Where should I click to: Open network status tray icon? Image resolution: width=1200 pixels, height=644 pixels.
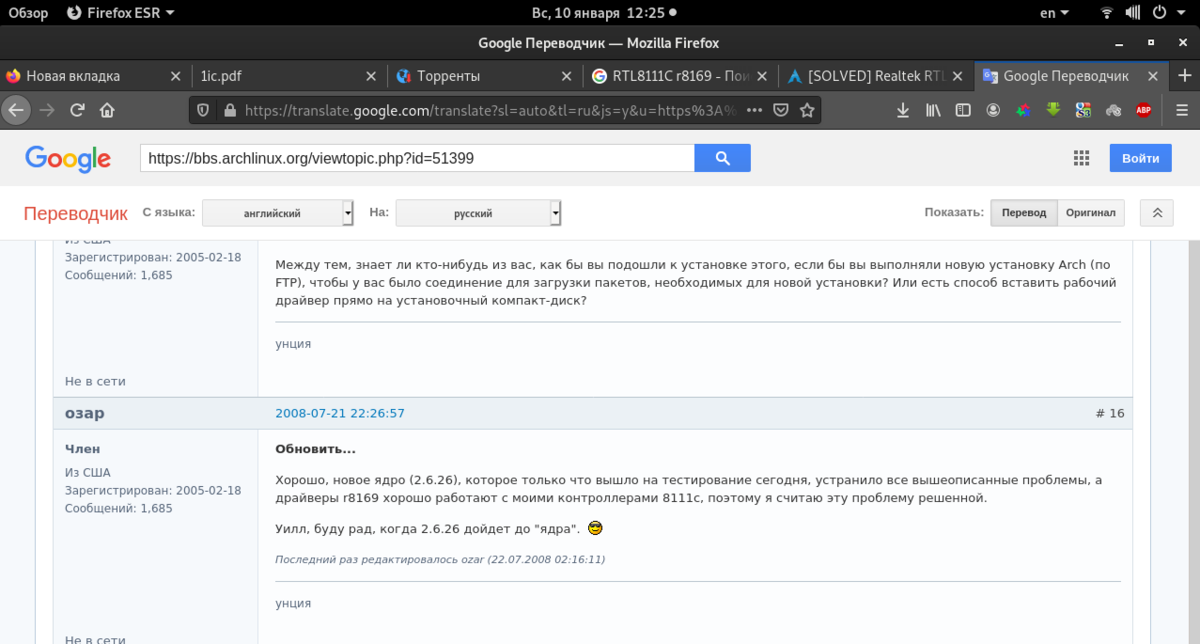coord(1107,13)
